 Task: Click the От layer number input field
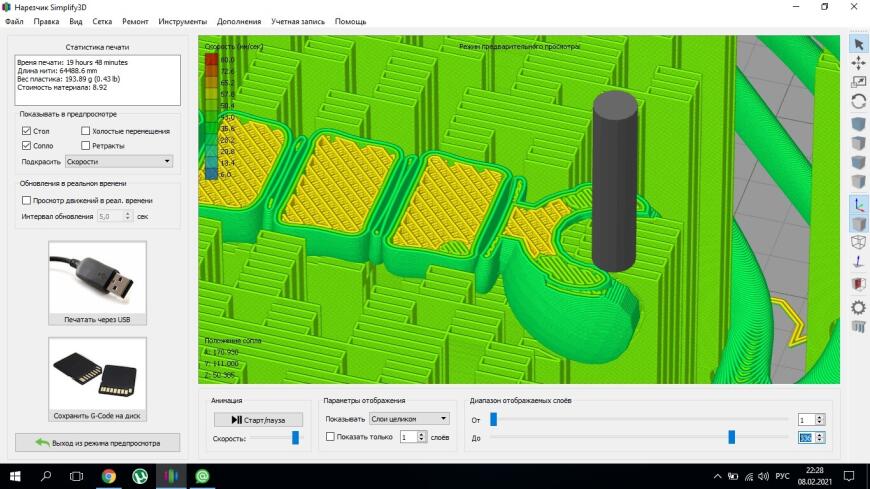806,420
